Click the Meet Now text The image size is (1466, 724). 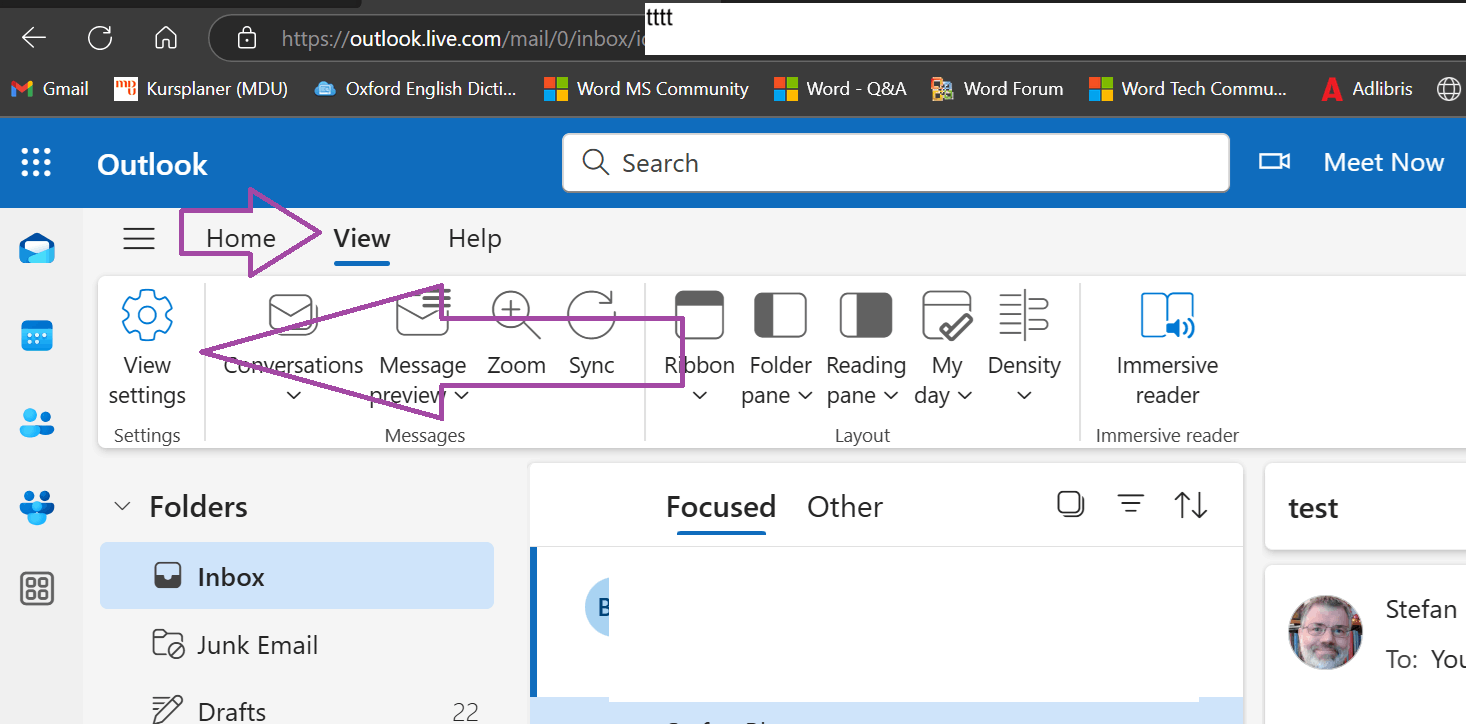point(1384,162)
